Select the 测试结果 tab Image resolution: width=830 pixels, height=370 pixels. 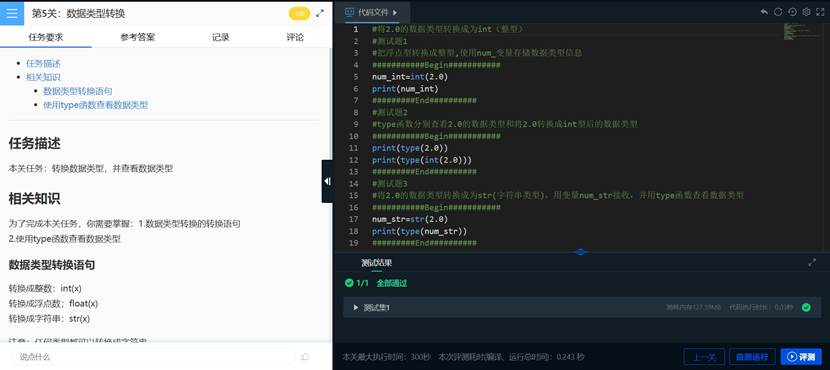click(376, 263)
